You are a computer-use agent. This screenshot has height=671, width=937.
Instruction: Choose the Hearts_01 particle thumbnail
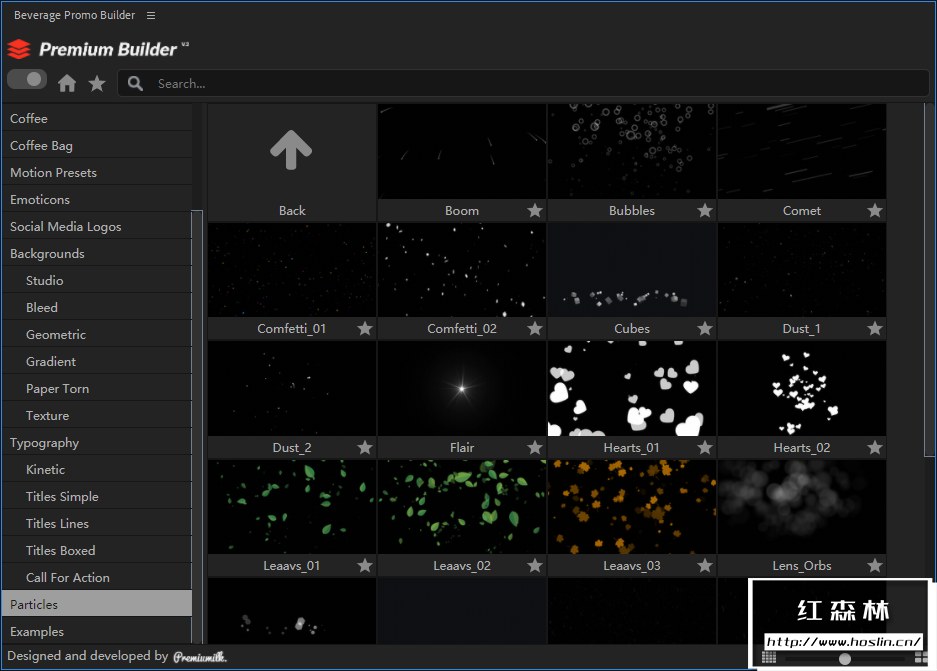632,388
